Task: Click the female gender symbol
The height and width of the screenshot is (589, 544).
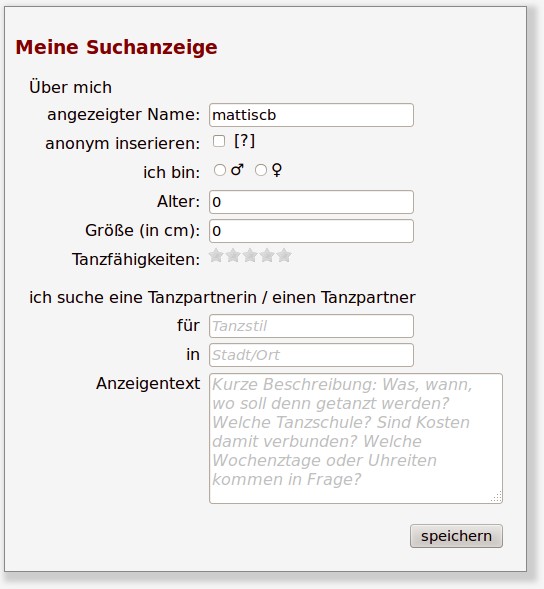Action: (277, 170)
